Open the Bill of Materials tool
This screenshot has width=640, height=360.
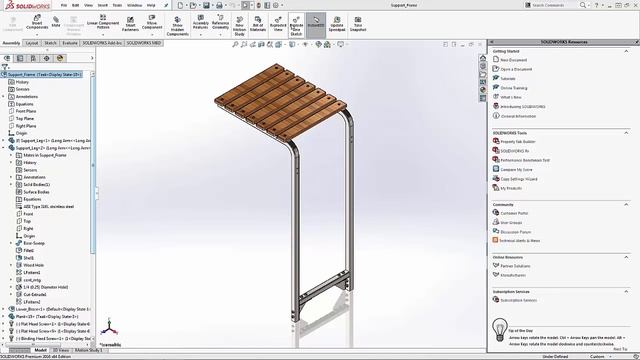pyautogui.click(x=258, y=24)
